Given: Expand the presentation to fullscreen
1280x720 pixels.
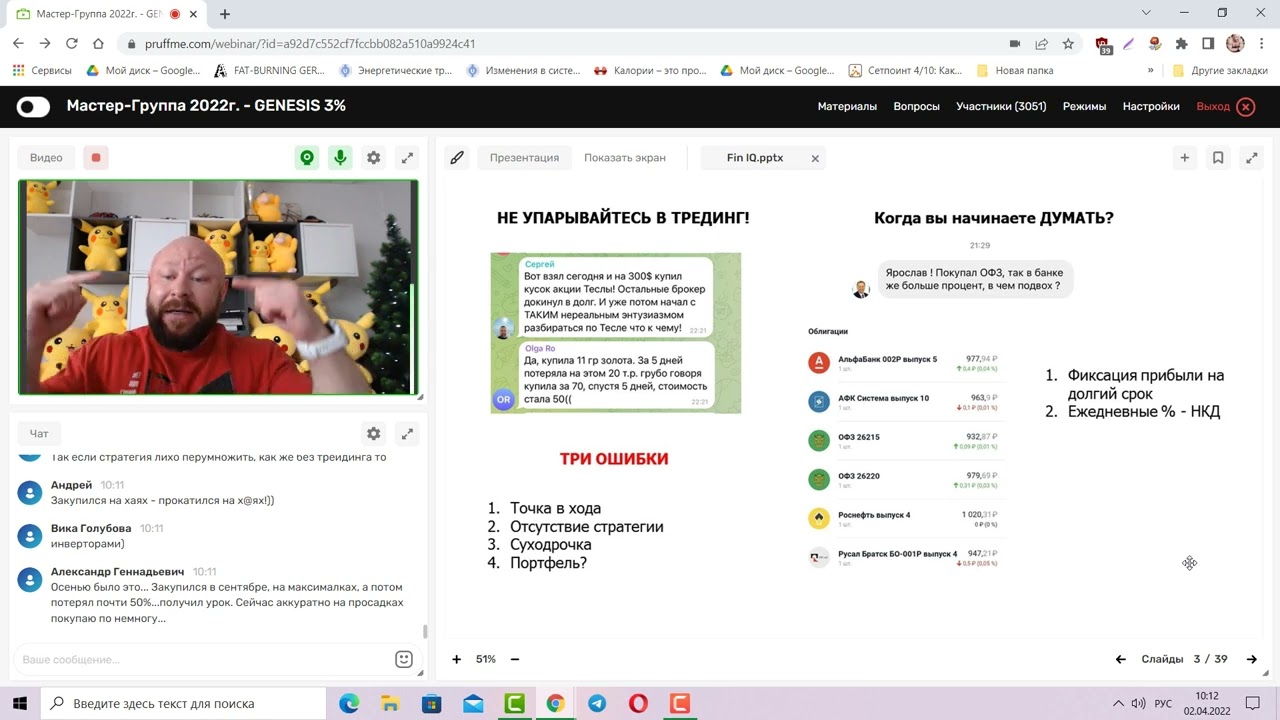Looking at the screenshot, I should click(1251, 157).
